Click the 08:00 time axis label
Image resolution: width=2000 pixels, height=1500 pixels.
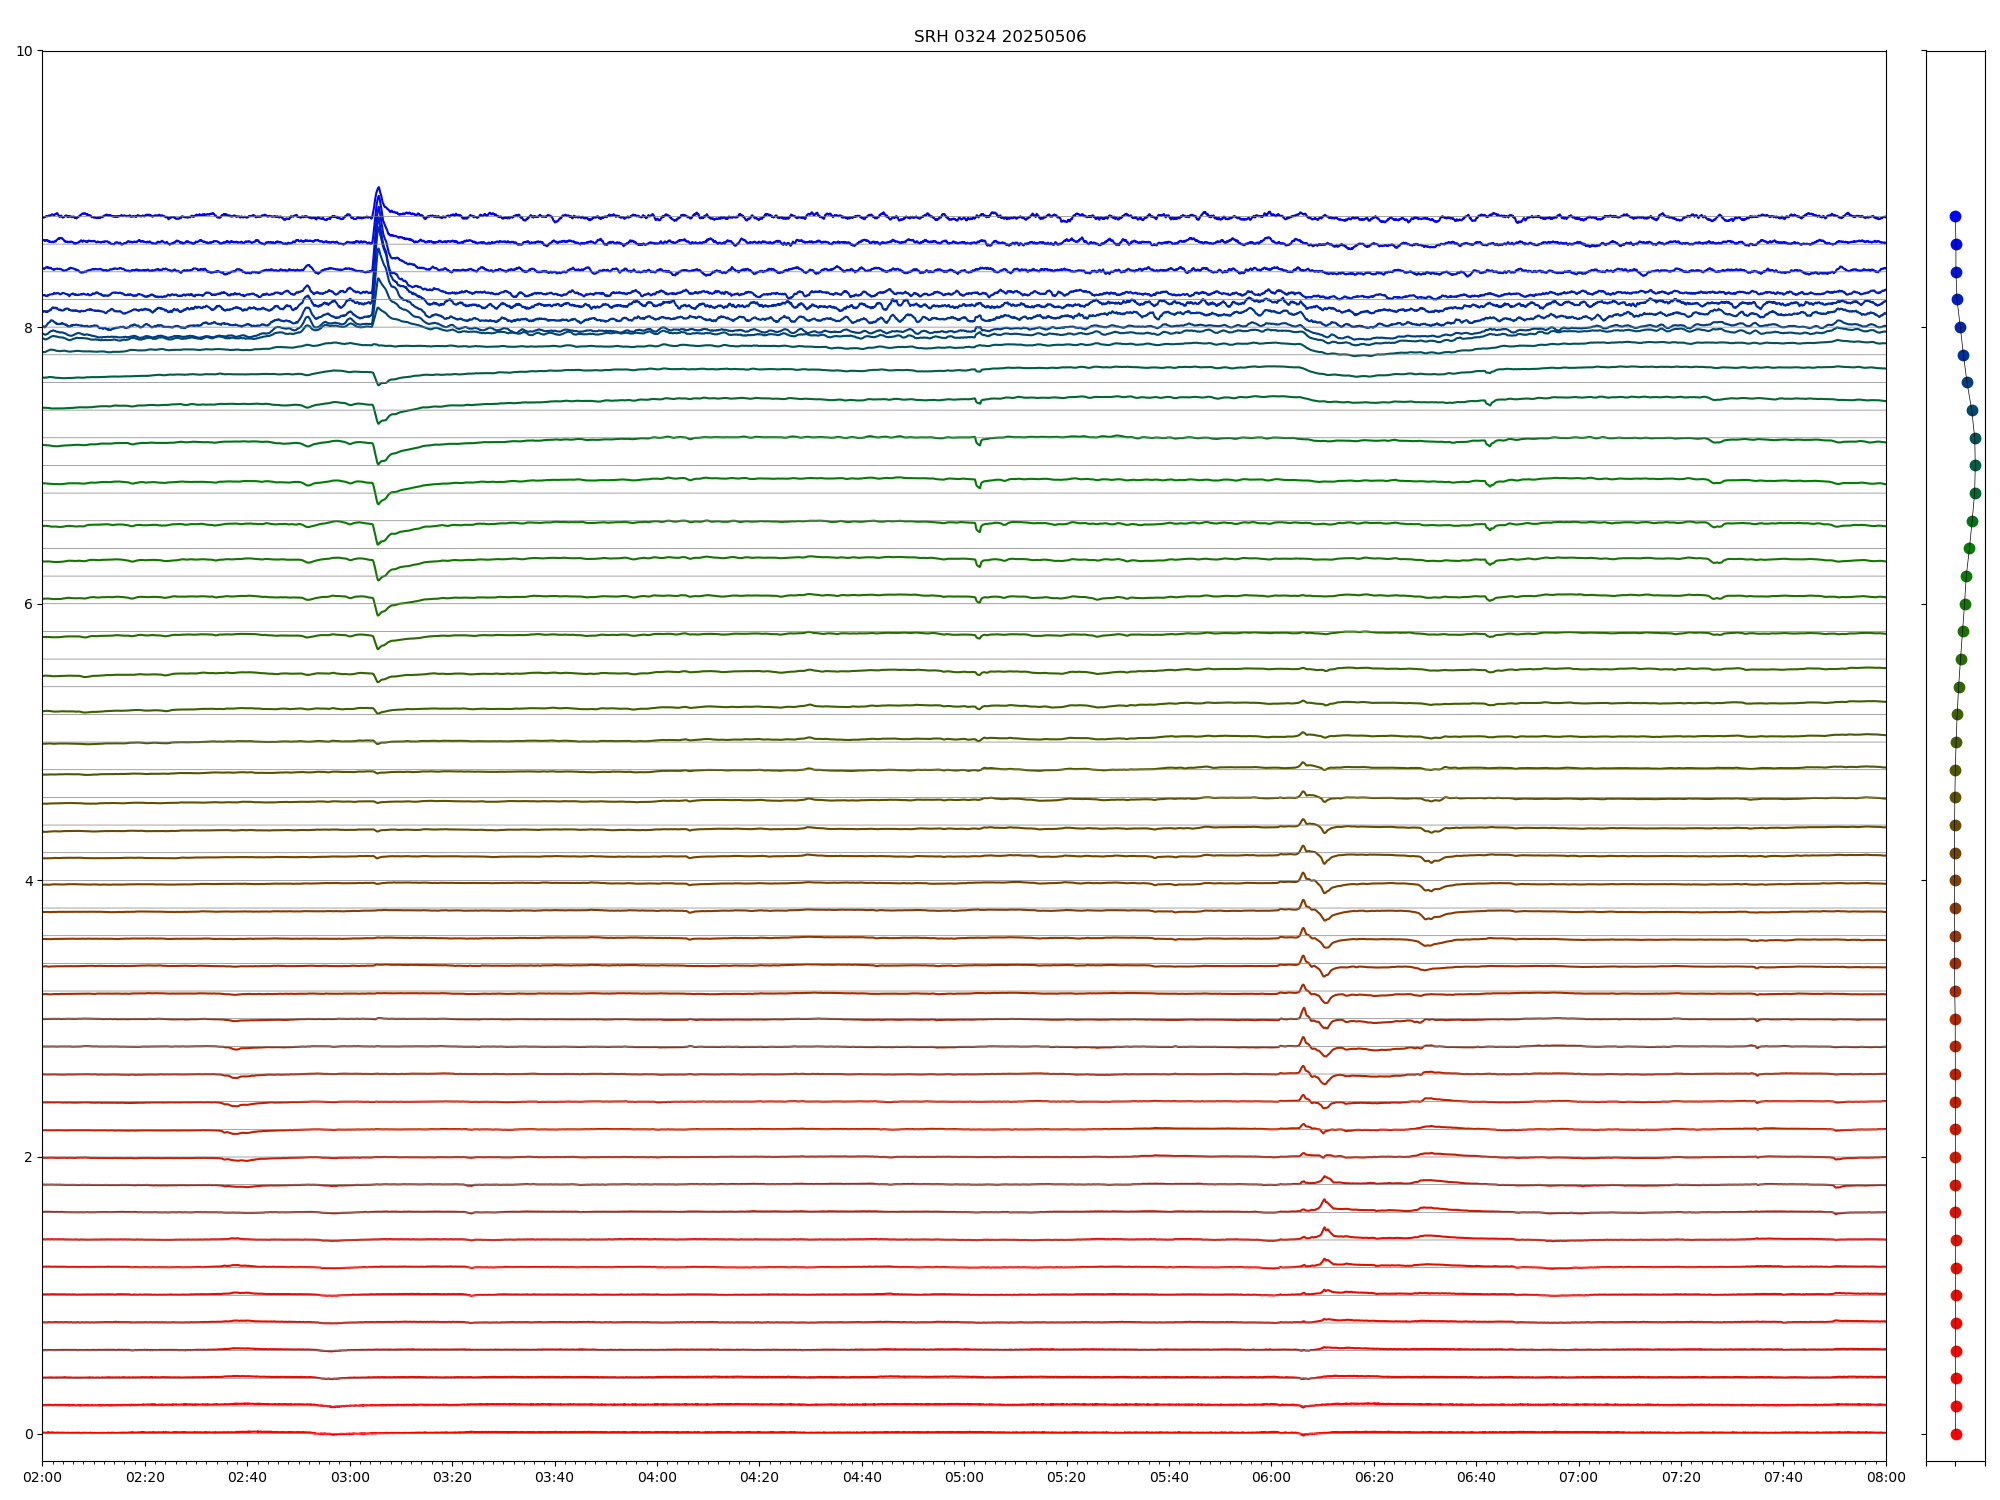pyautogui.click(x=1886, y=1477)
